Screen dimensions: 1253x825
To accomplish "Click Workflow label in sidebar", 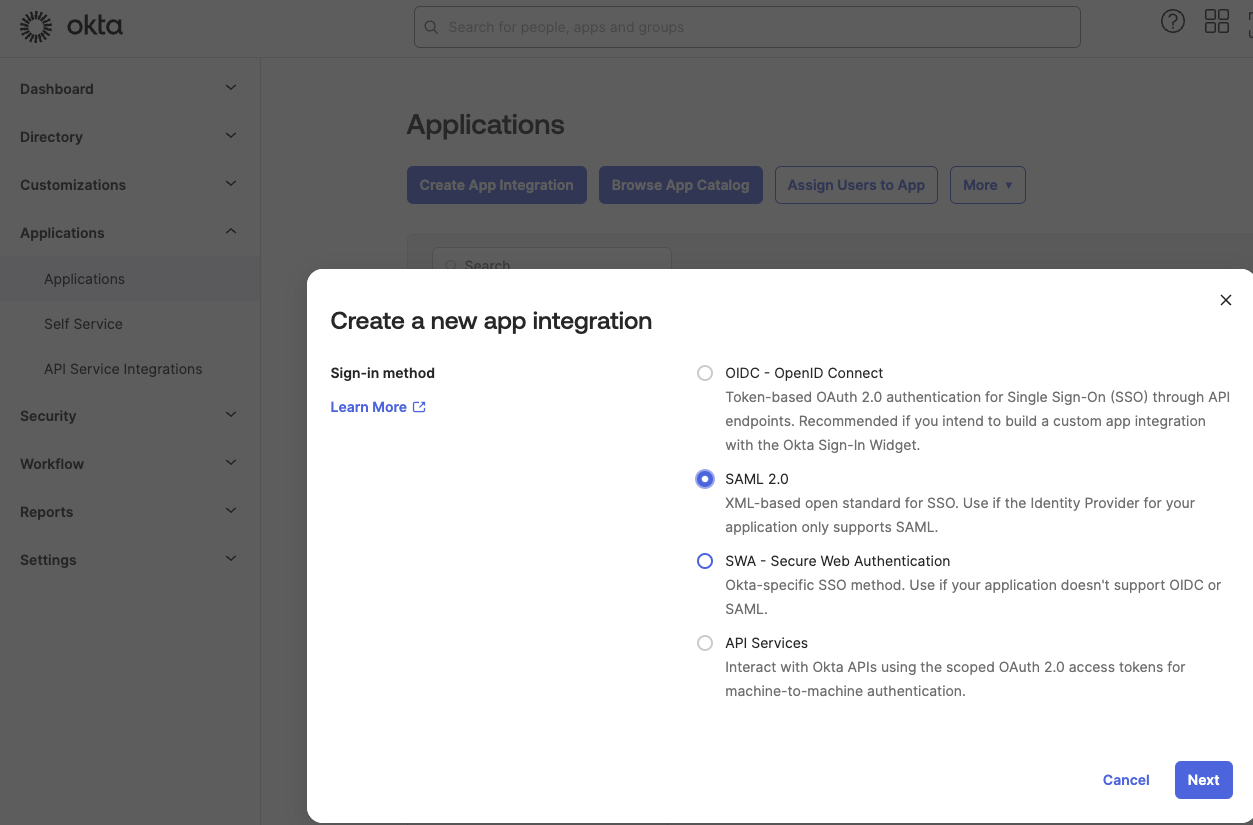I will point(52,464).
